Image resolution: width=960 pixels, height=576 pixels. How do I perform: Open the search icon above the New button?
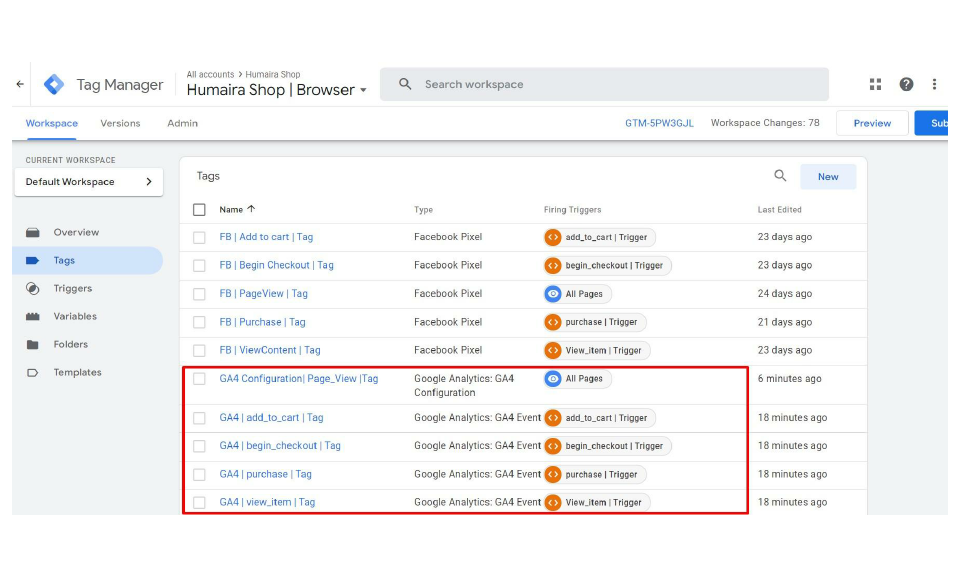tap(780, 175)
